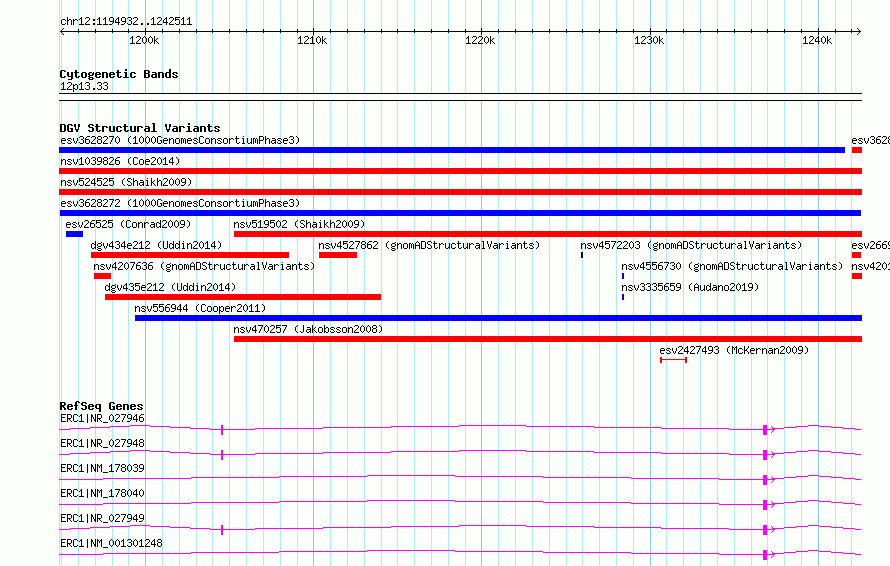This screenshot has width=890, height=566.
Task: Open the esv26525 (Conrad2009) label
Action: coord(128,224)
